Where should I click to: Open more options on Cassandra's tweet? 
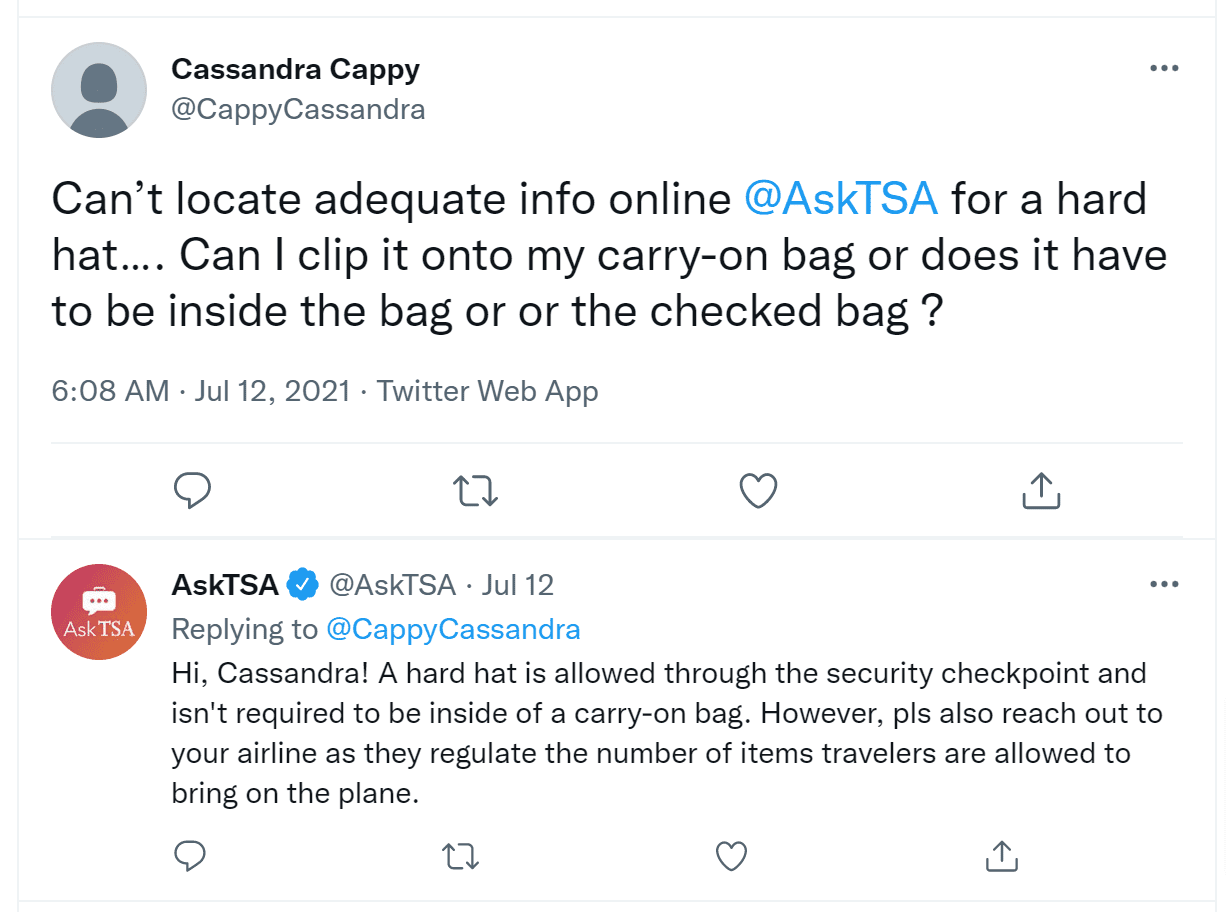click(x=1164, y=69)
